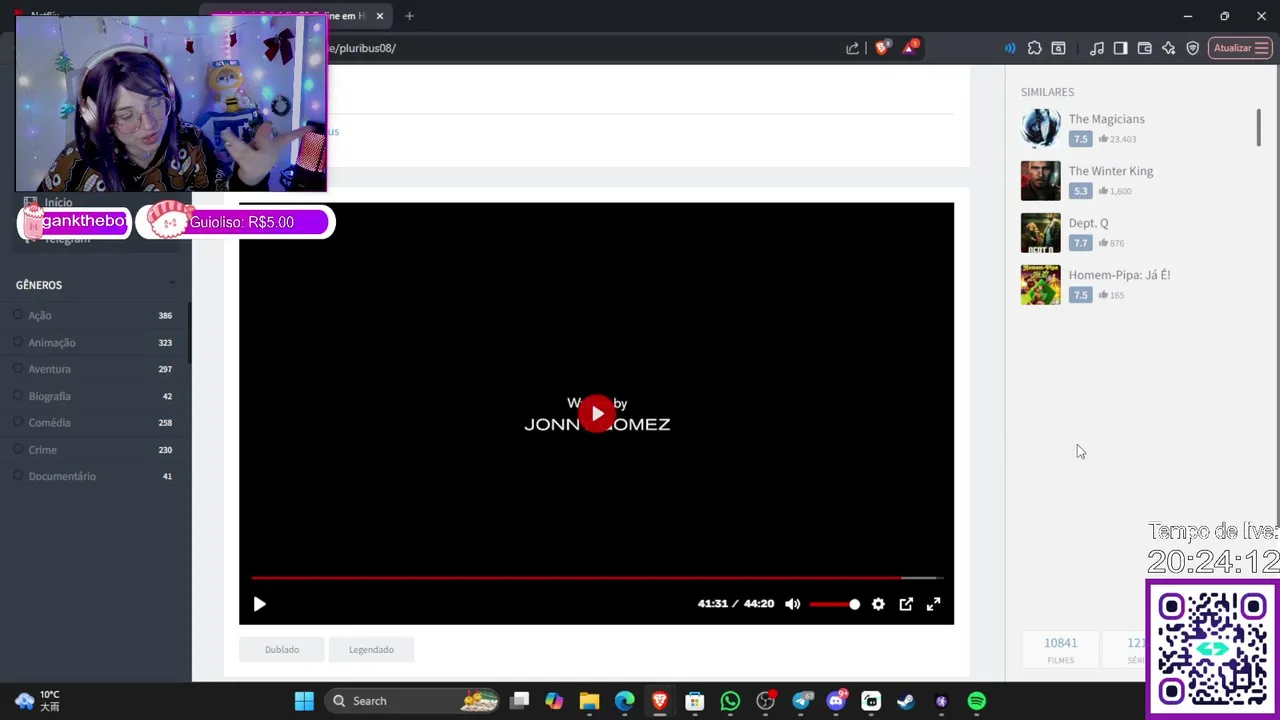Click the address bar URL pluribus08
Viewport: 1280px width, 720px height.
362,48
